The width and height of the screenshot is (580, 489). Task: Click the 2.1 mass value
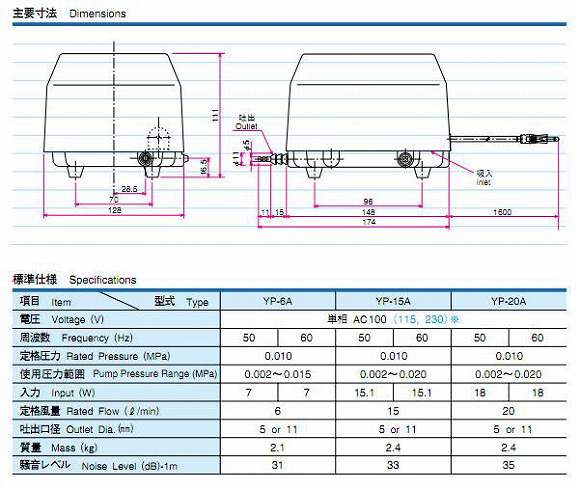(277, 448)
